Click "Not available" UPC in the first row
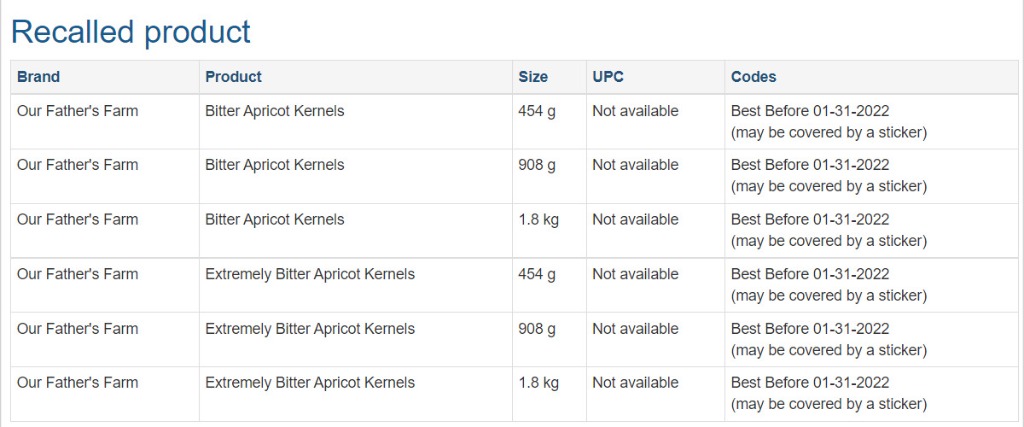 (635, 111)
